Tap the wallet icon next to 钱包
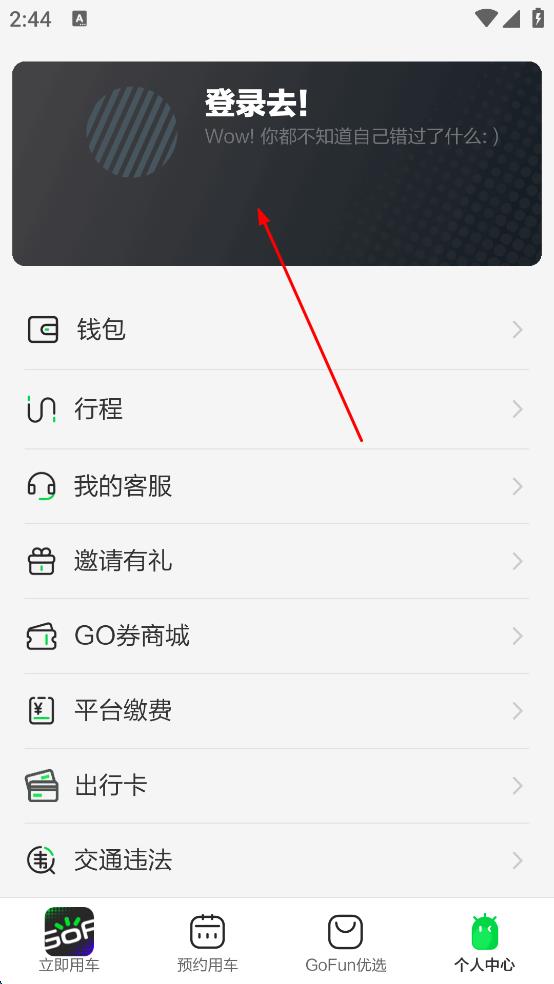 coord(43,329)
